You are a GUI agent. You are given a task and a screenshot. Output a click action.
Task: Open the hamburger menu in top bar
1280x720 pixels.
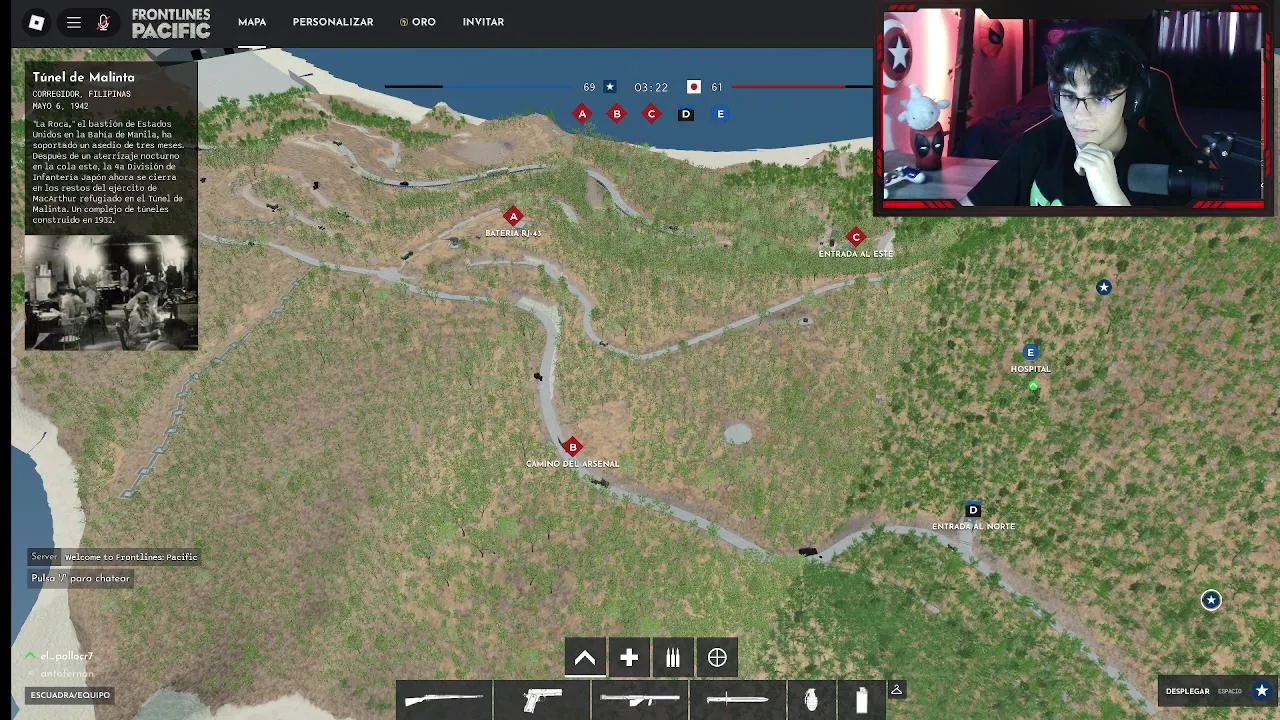click(x=74, y=22)
